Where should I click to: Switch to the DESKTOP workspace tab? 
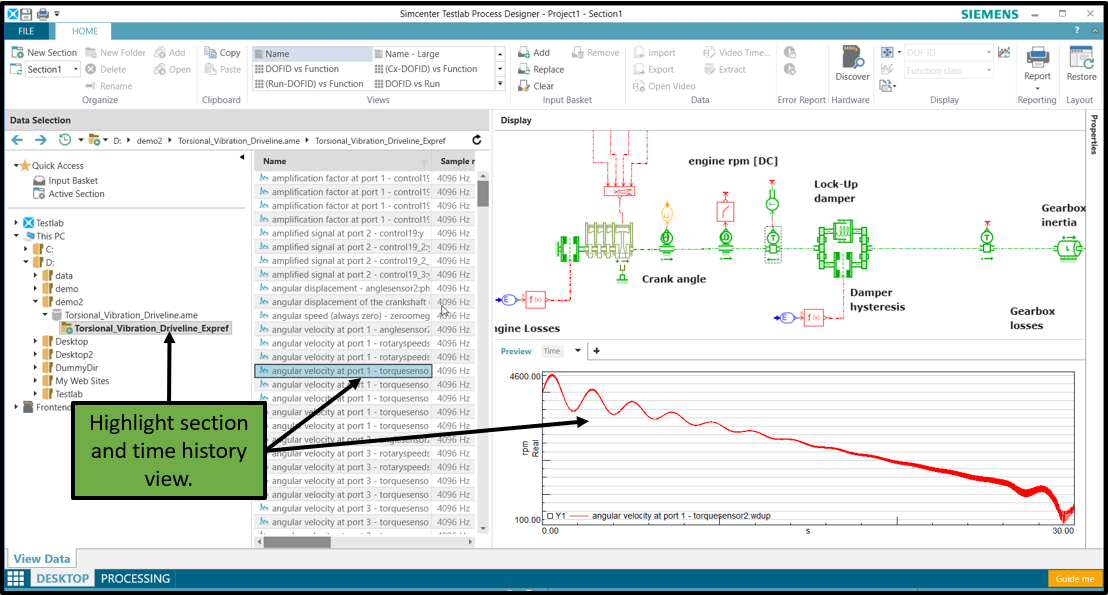63,578
